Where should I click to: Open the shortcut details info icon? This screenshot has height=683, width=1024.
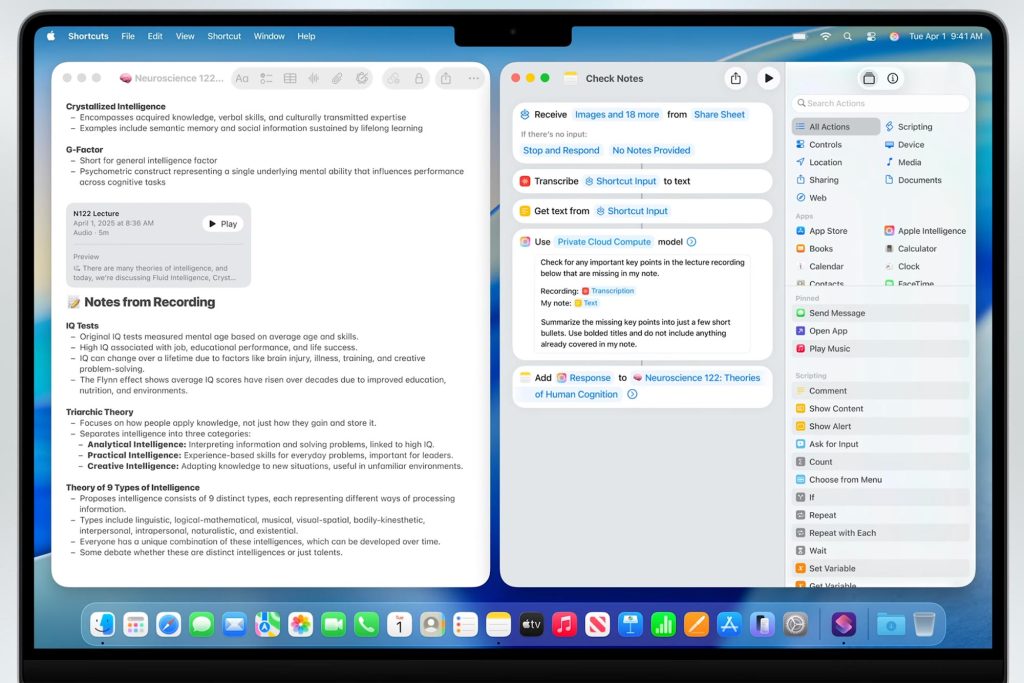coord(893,78)
